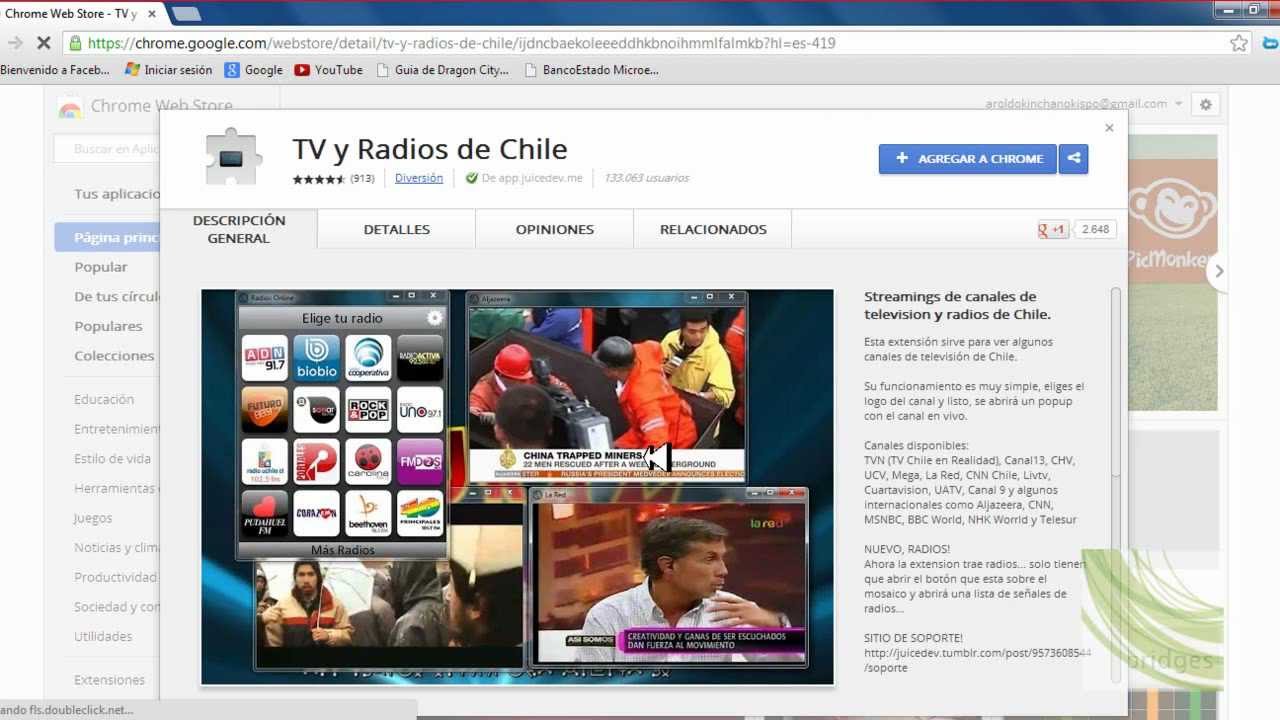Click the forward navigation arrow
The image size is (1280, 720).
15,43
